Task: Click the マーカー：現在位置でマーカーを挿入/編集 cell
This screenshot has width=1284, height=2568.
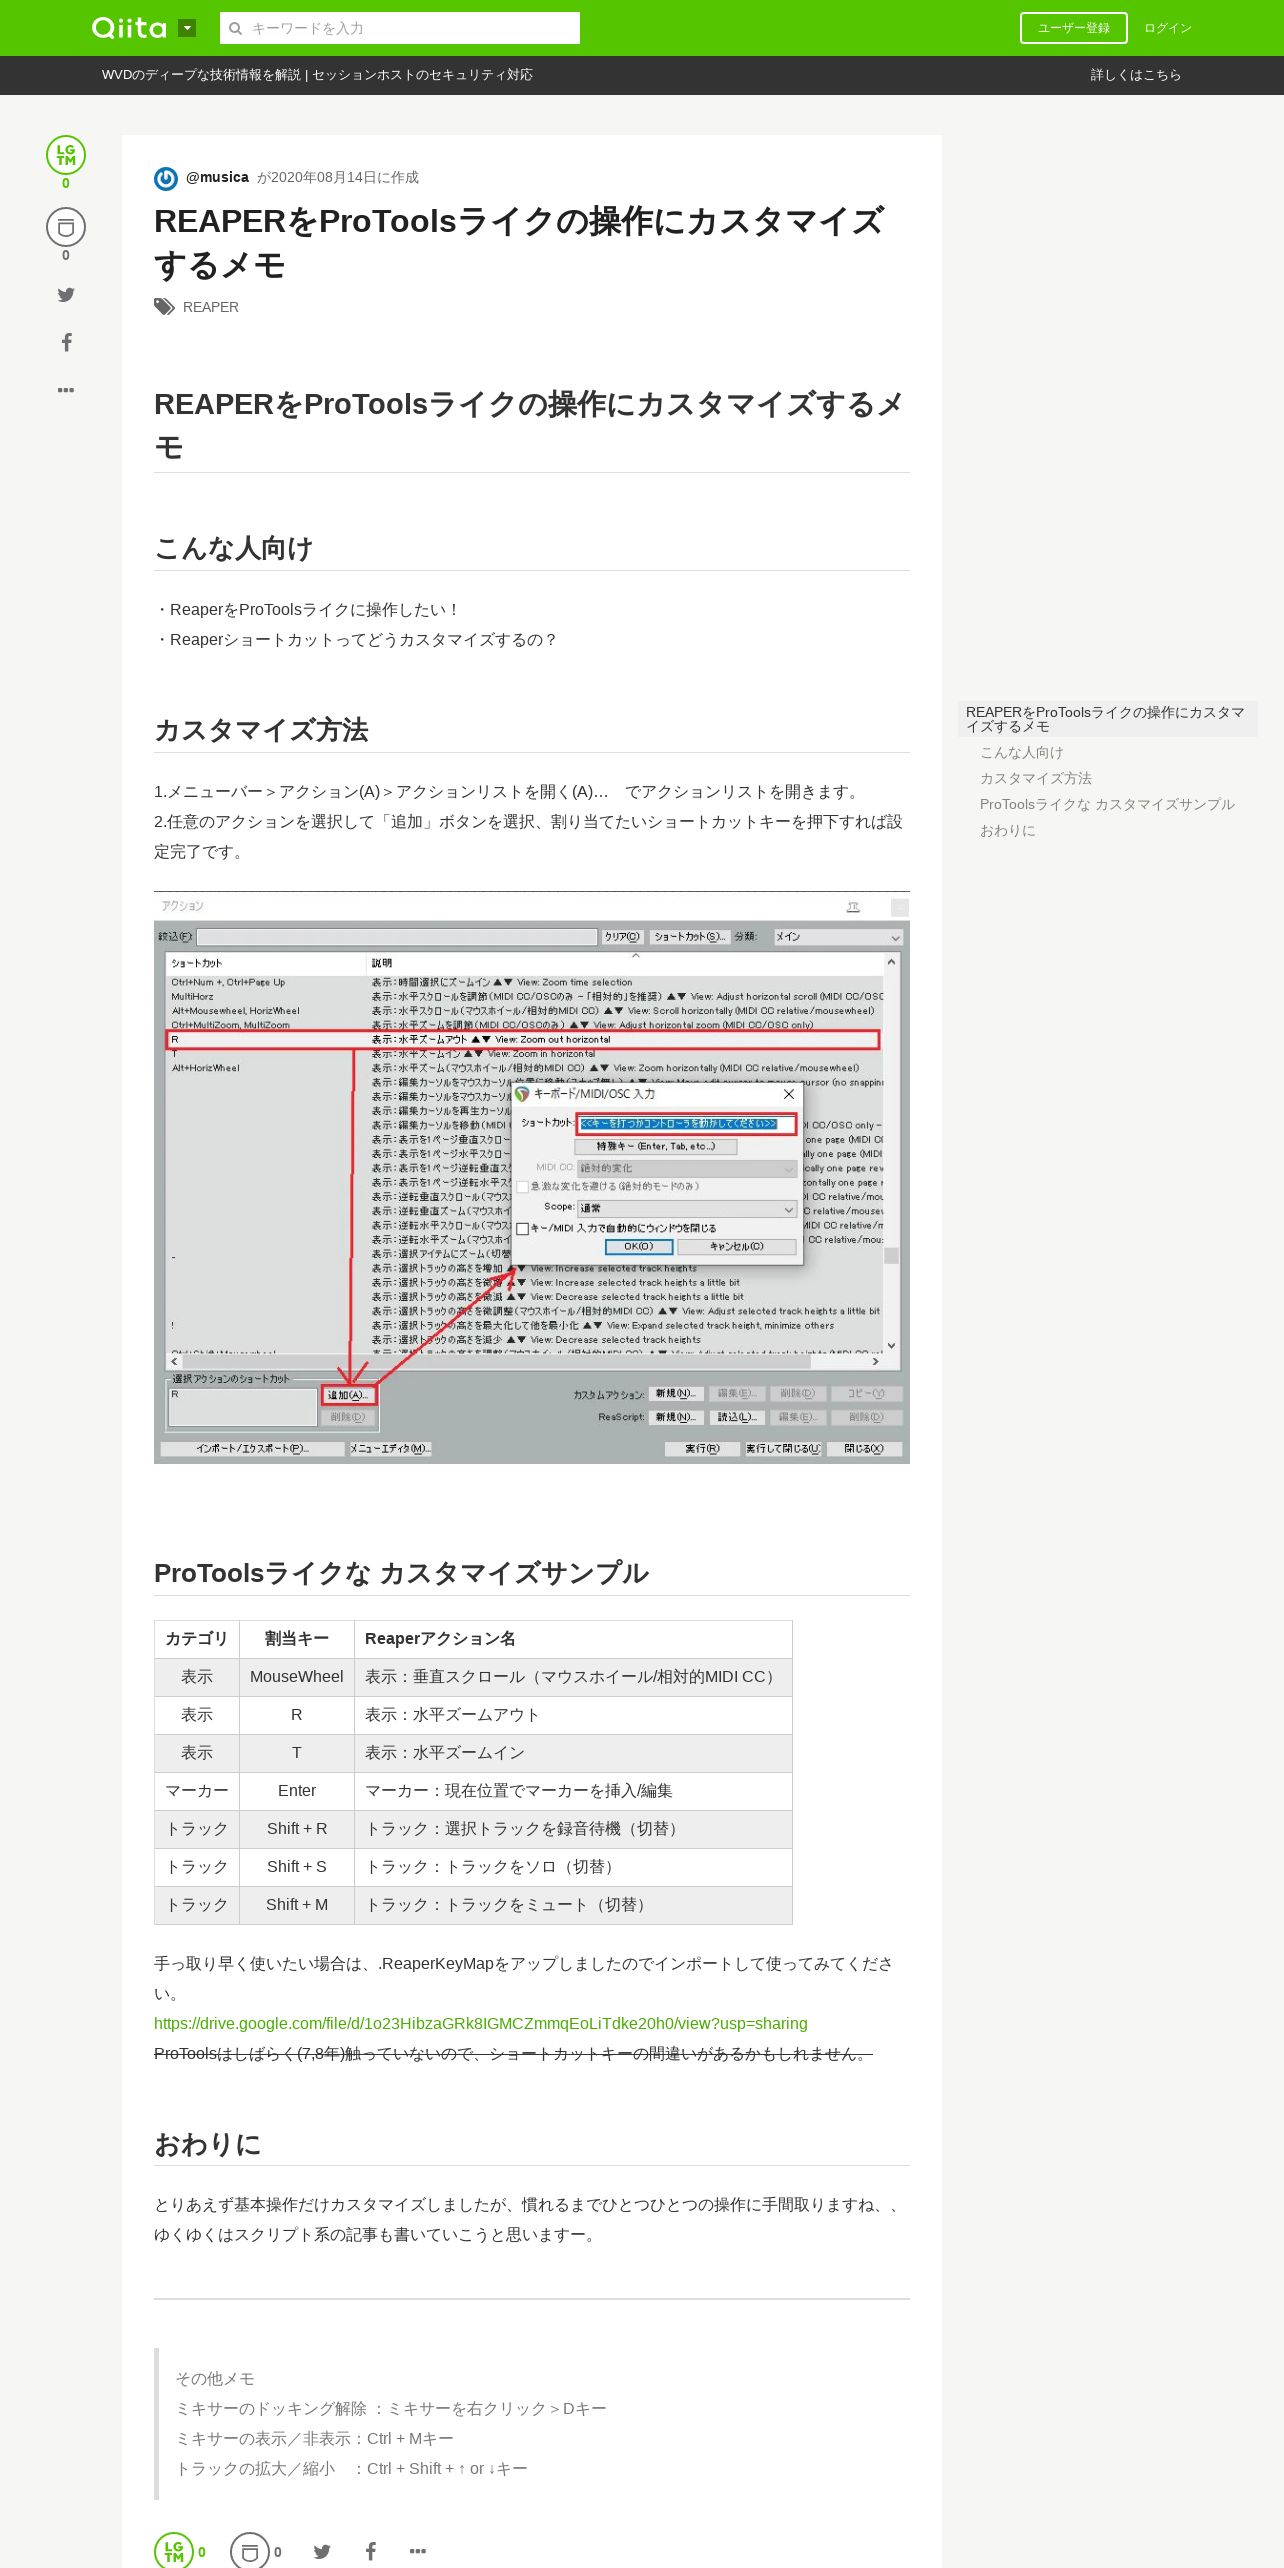Action: pos(573,1791)
